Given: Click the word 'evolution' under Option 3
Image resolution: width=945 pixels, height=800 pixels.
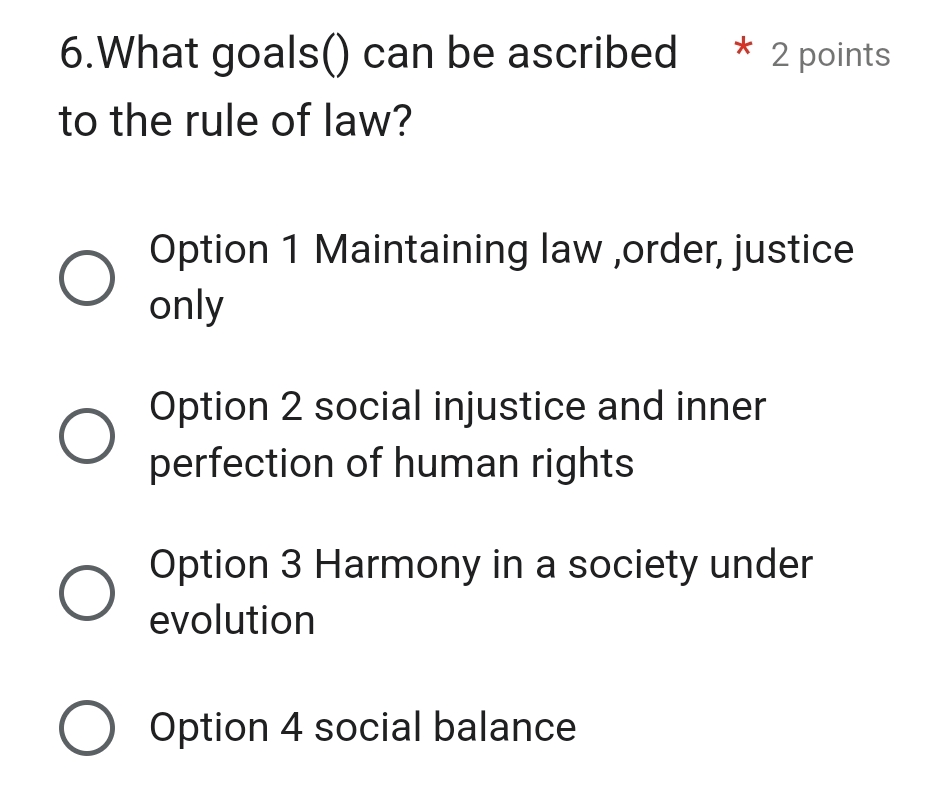Looking at the screenshot, I should click(x=231, y=620).
